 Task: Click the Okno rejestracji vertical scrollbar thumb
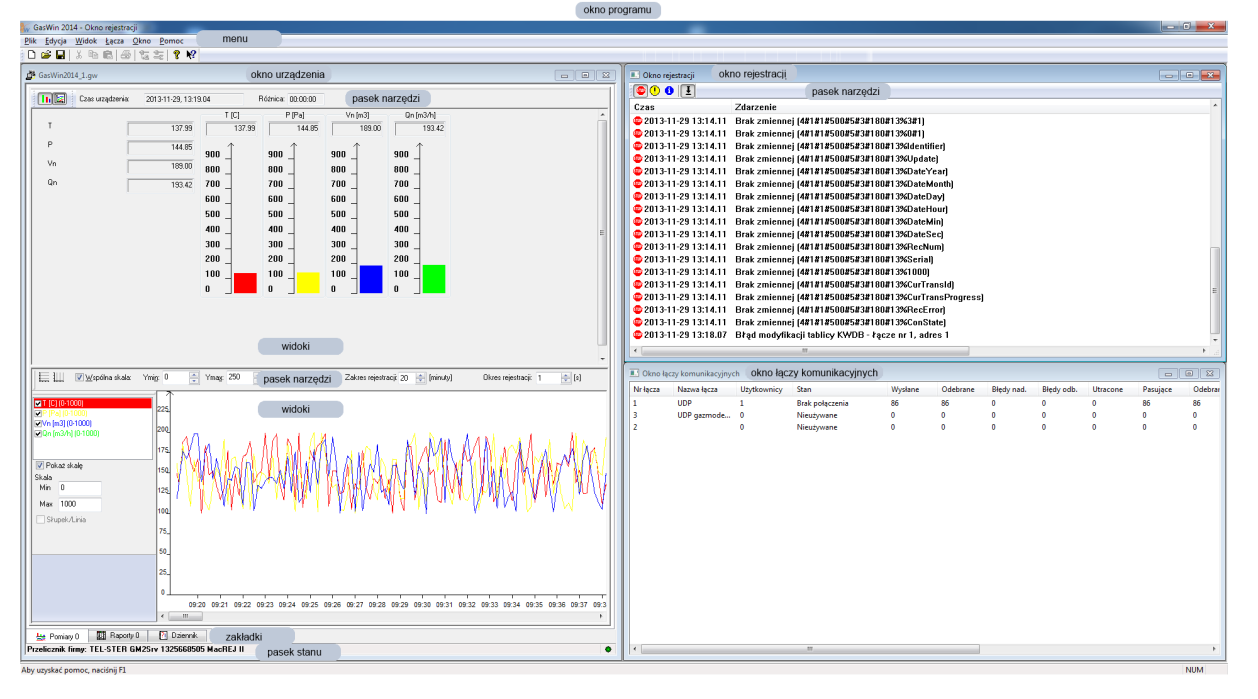pos(1215,290)
